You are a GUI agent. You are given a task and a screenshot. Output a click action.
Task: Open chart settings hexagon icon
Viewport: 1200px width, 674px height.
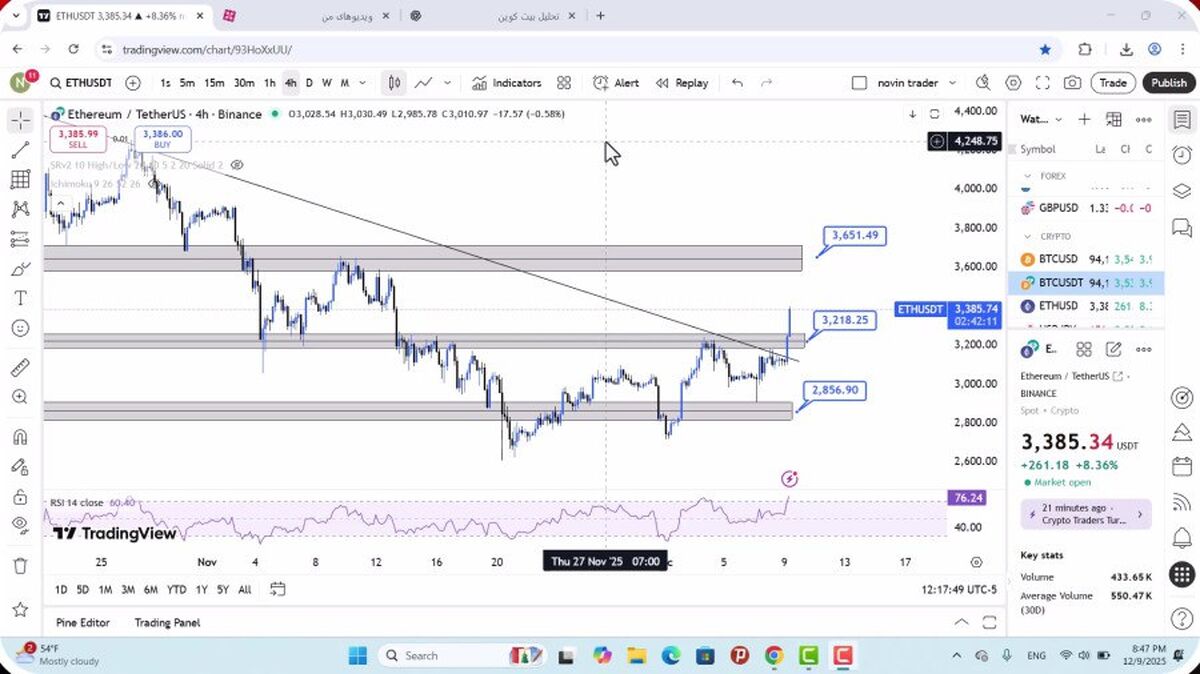pyautogui.click(x=1013, y=83)
